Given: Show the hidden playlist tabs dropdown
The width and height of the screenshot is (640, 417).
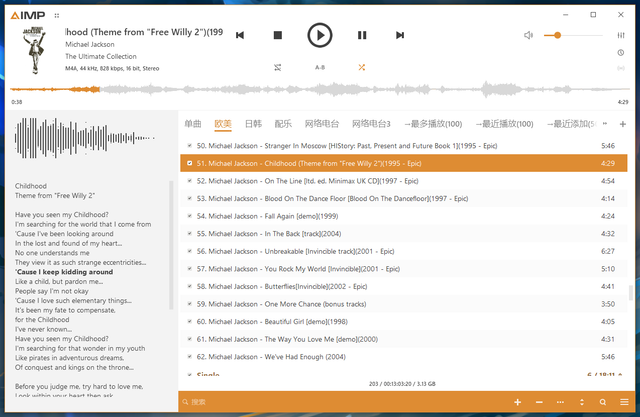Looking at the screenshot, I should (x=605, y=124).
